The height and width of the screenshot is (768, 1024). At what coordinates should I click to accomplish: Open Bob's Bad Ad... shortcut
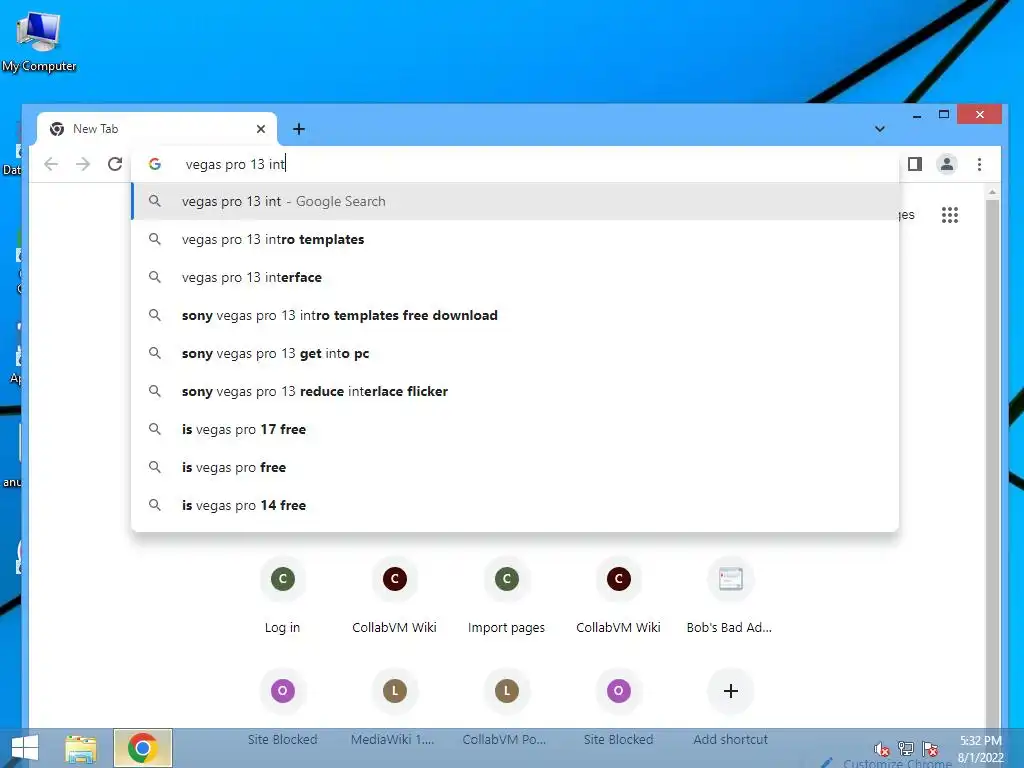[730, 596]
